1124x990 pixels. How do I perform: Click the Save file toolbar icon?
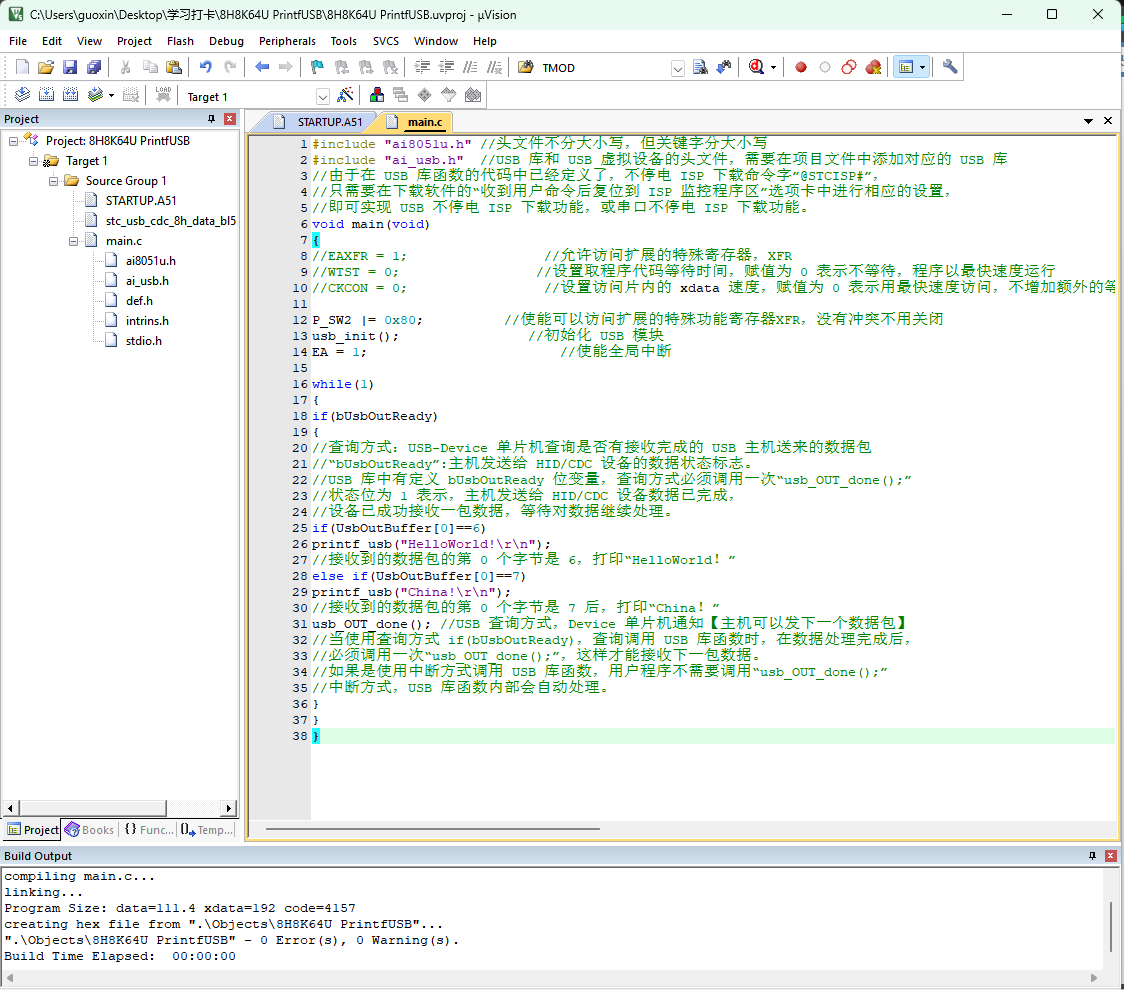click(x=70, y=67)
